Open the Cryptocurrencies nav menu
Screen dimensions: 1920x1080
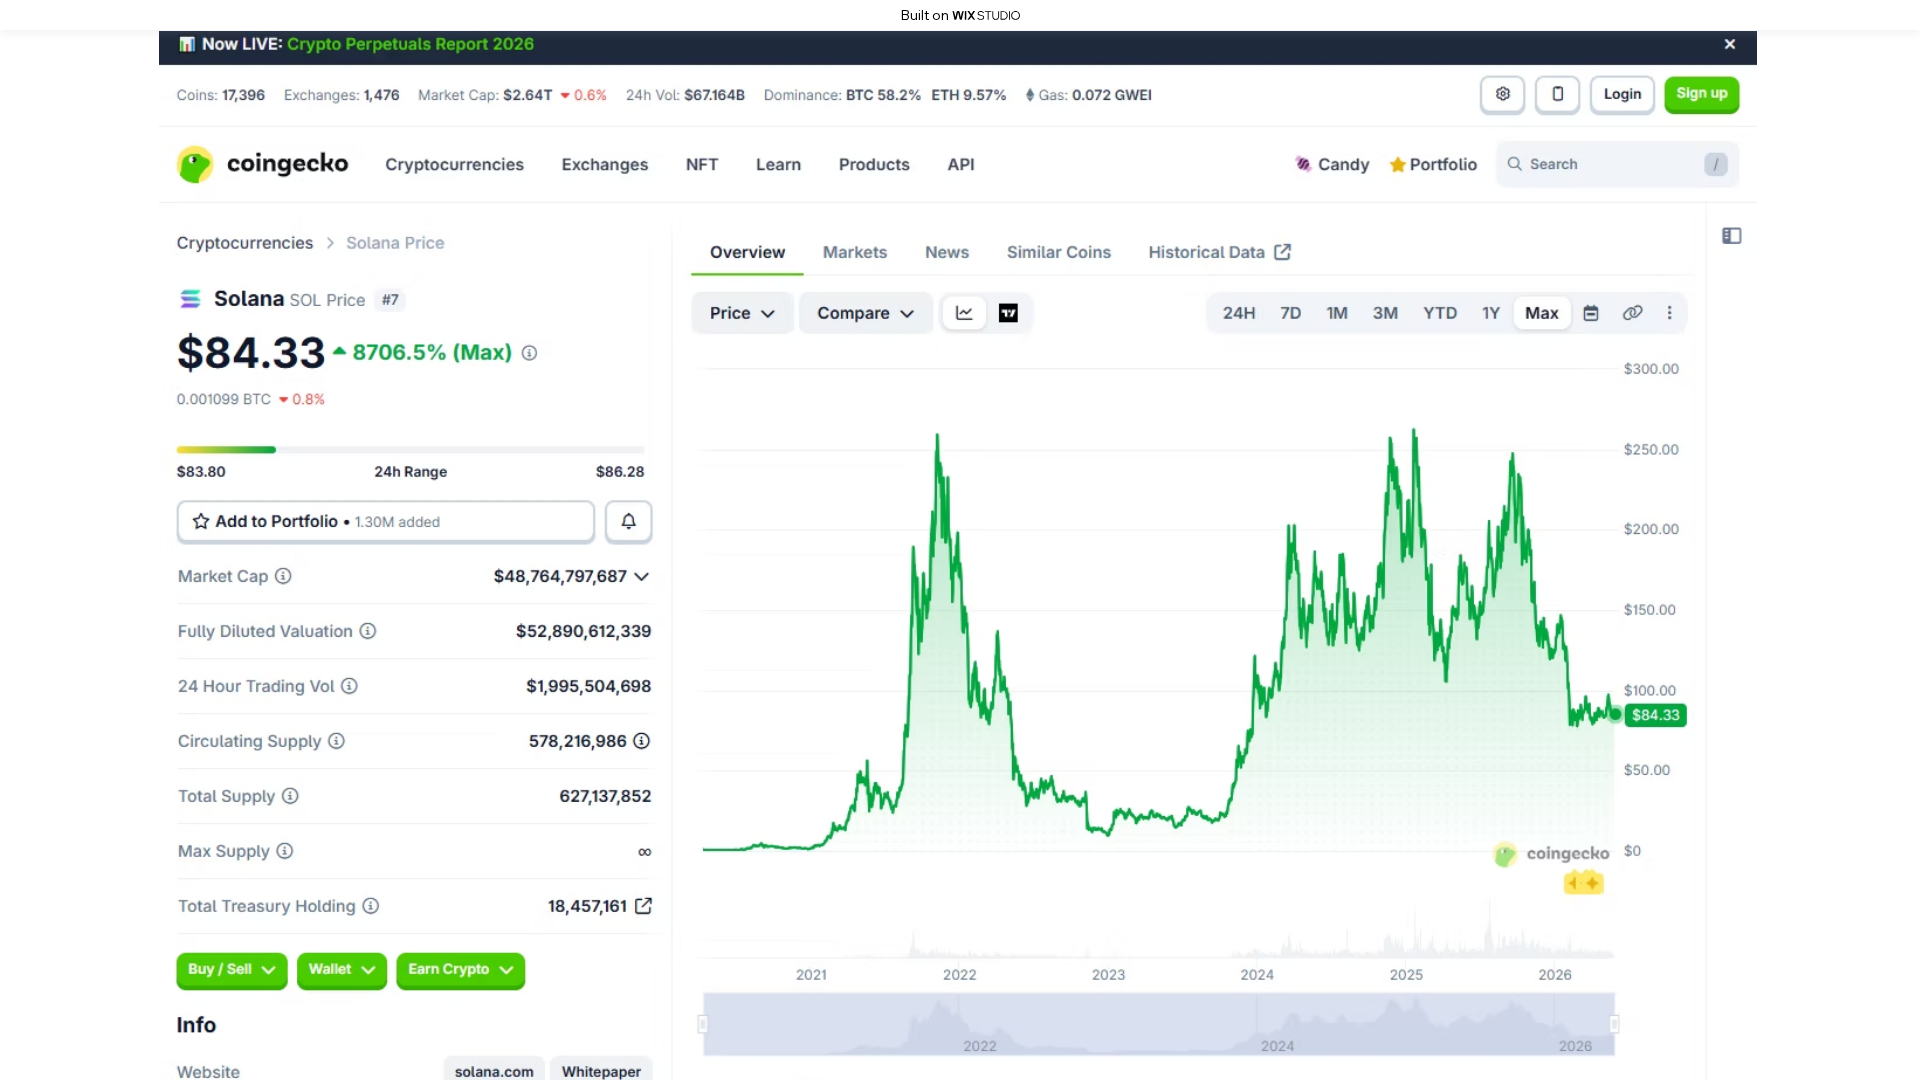tap(454, 164)
